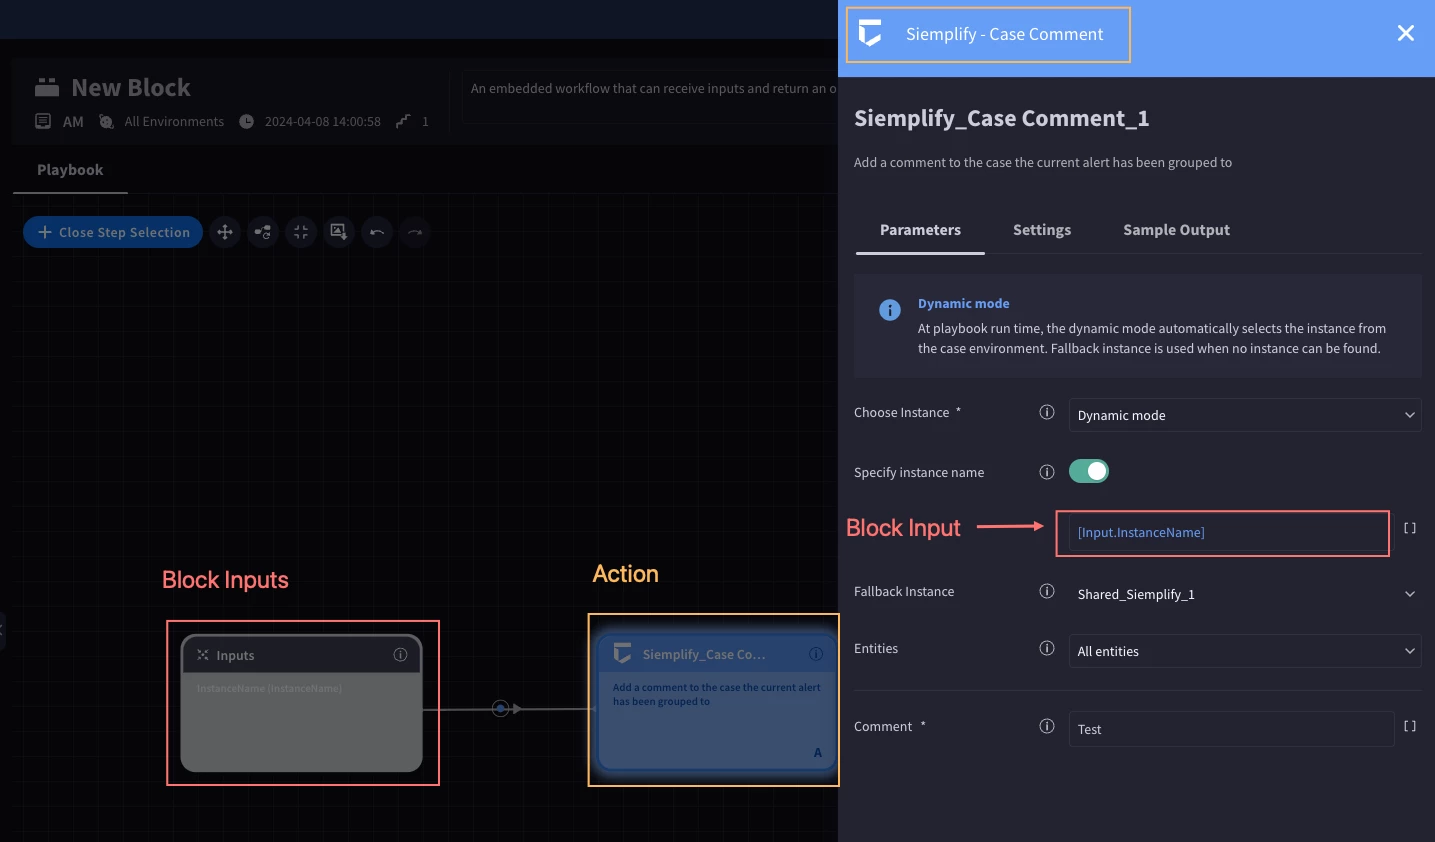This screenshot has width=1435, height=842.
Task: Click the New Block title
Action: click(x=131, y=88)
